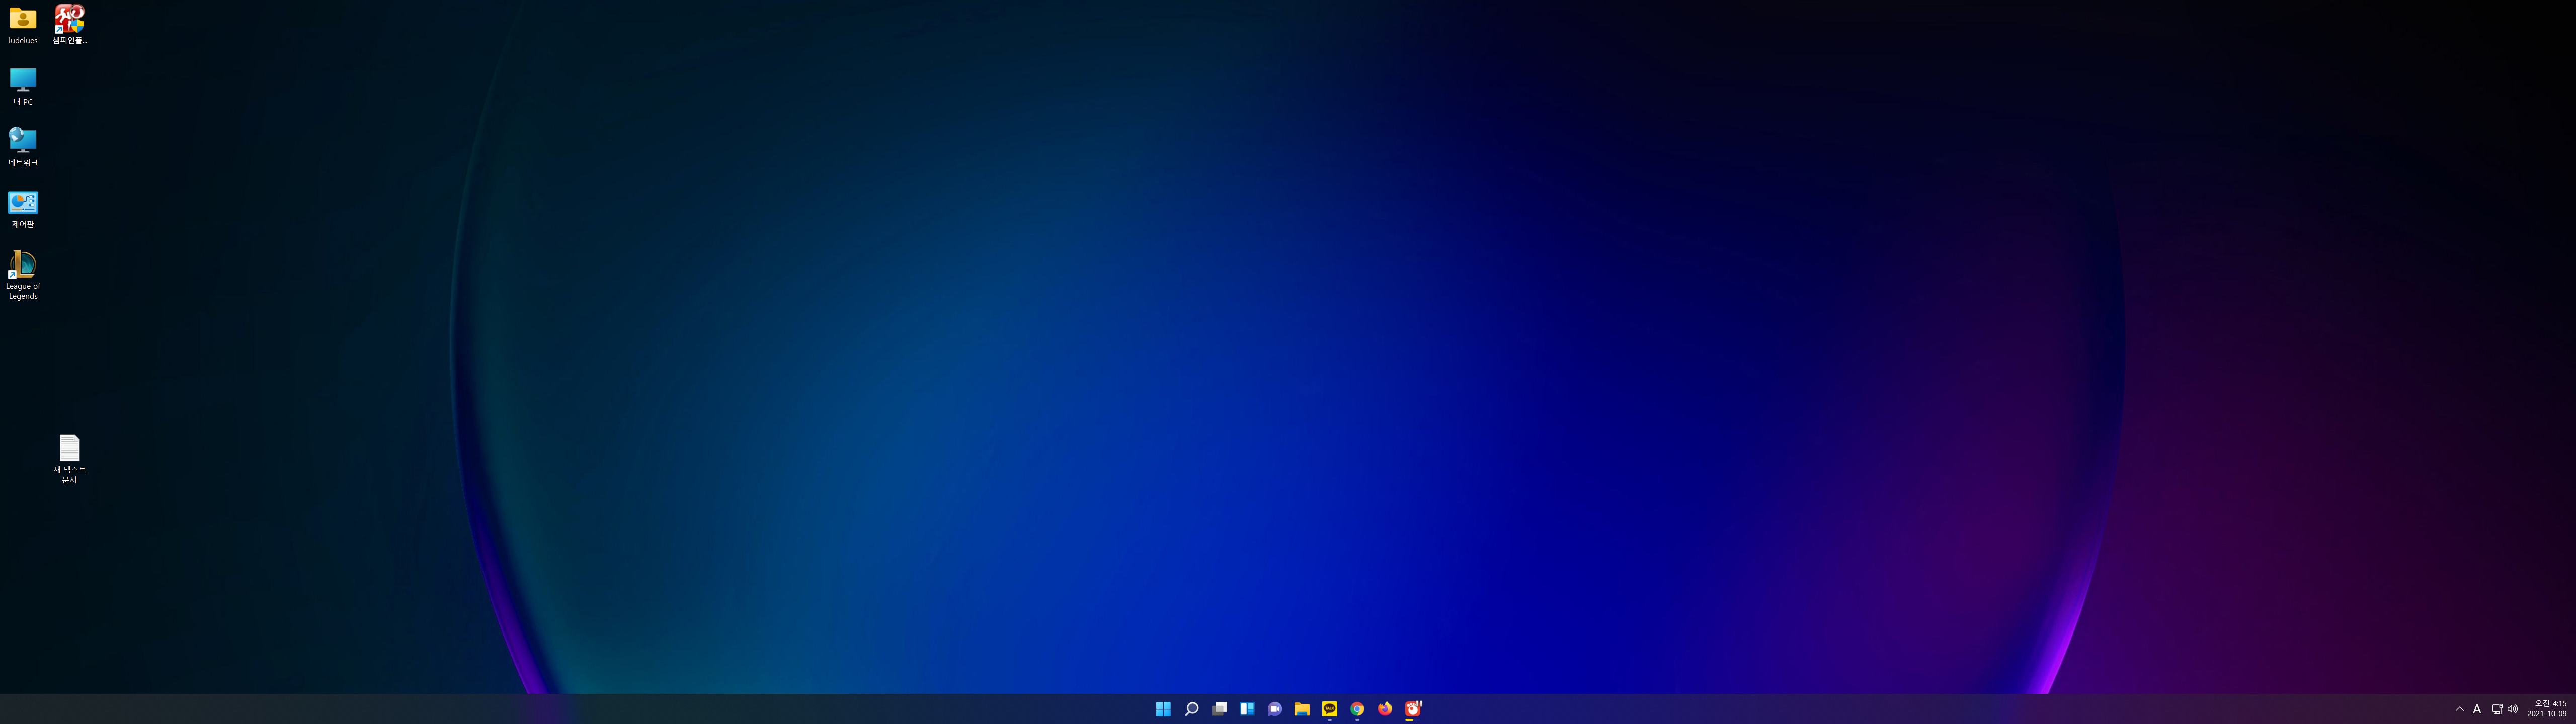Screen dimensions: 2576x724
Task: Open File Explorer from taskbar
Action: (1302, 709)
